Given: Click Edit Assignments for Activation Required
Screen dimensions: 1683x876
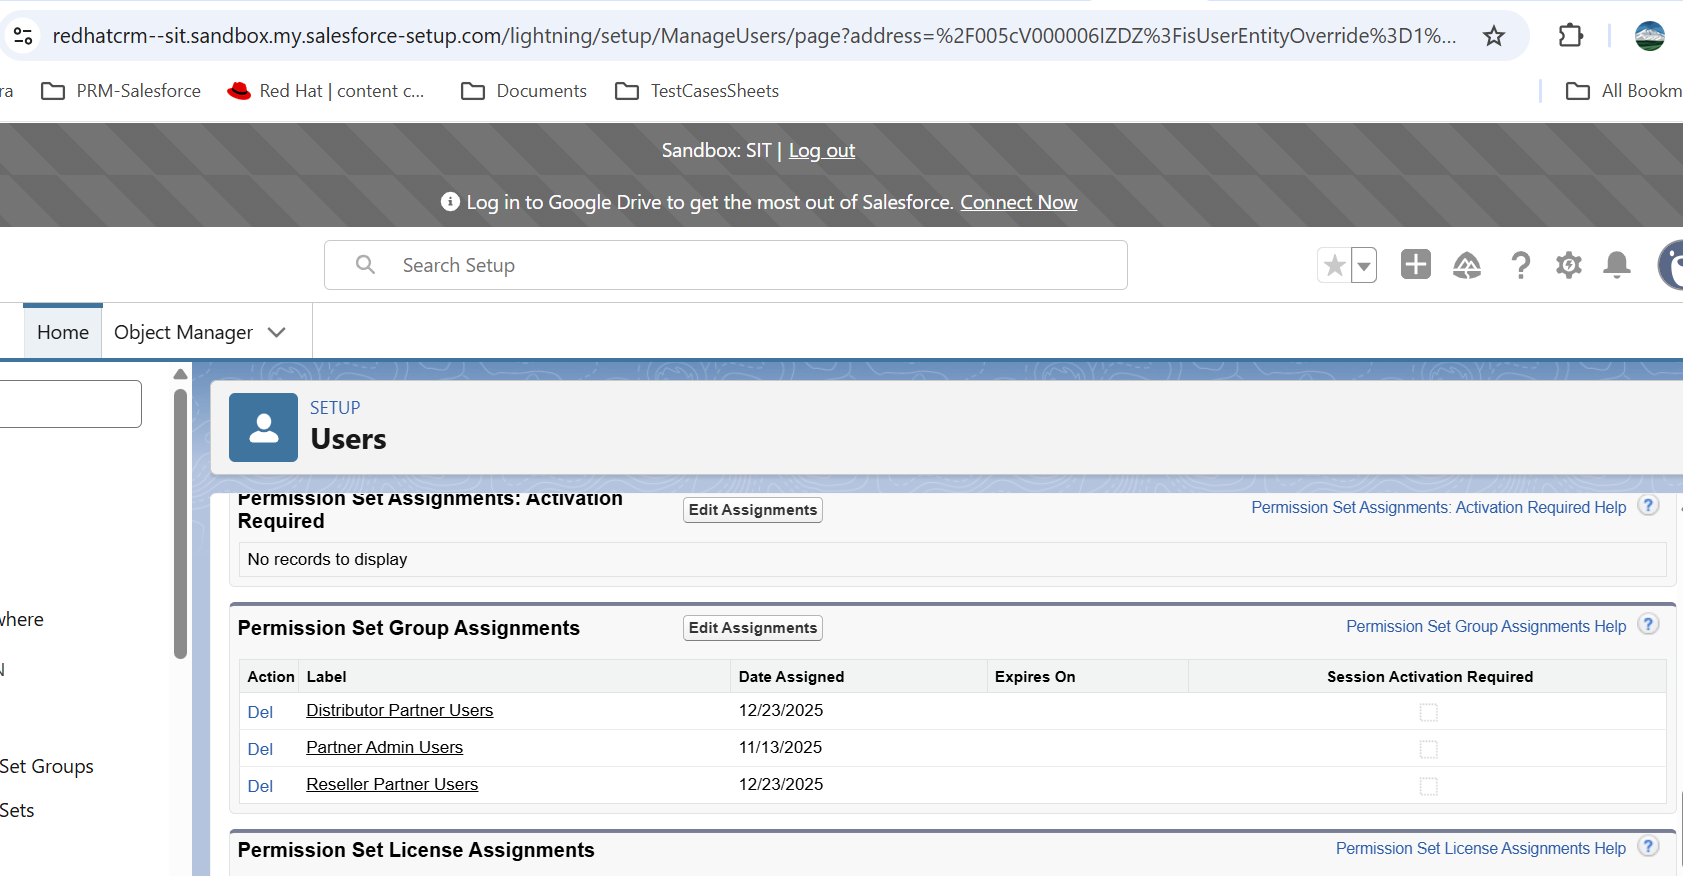Looking at the screenshot, I should 753,510.
